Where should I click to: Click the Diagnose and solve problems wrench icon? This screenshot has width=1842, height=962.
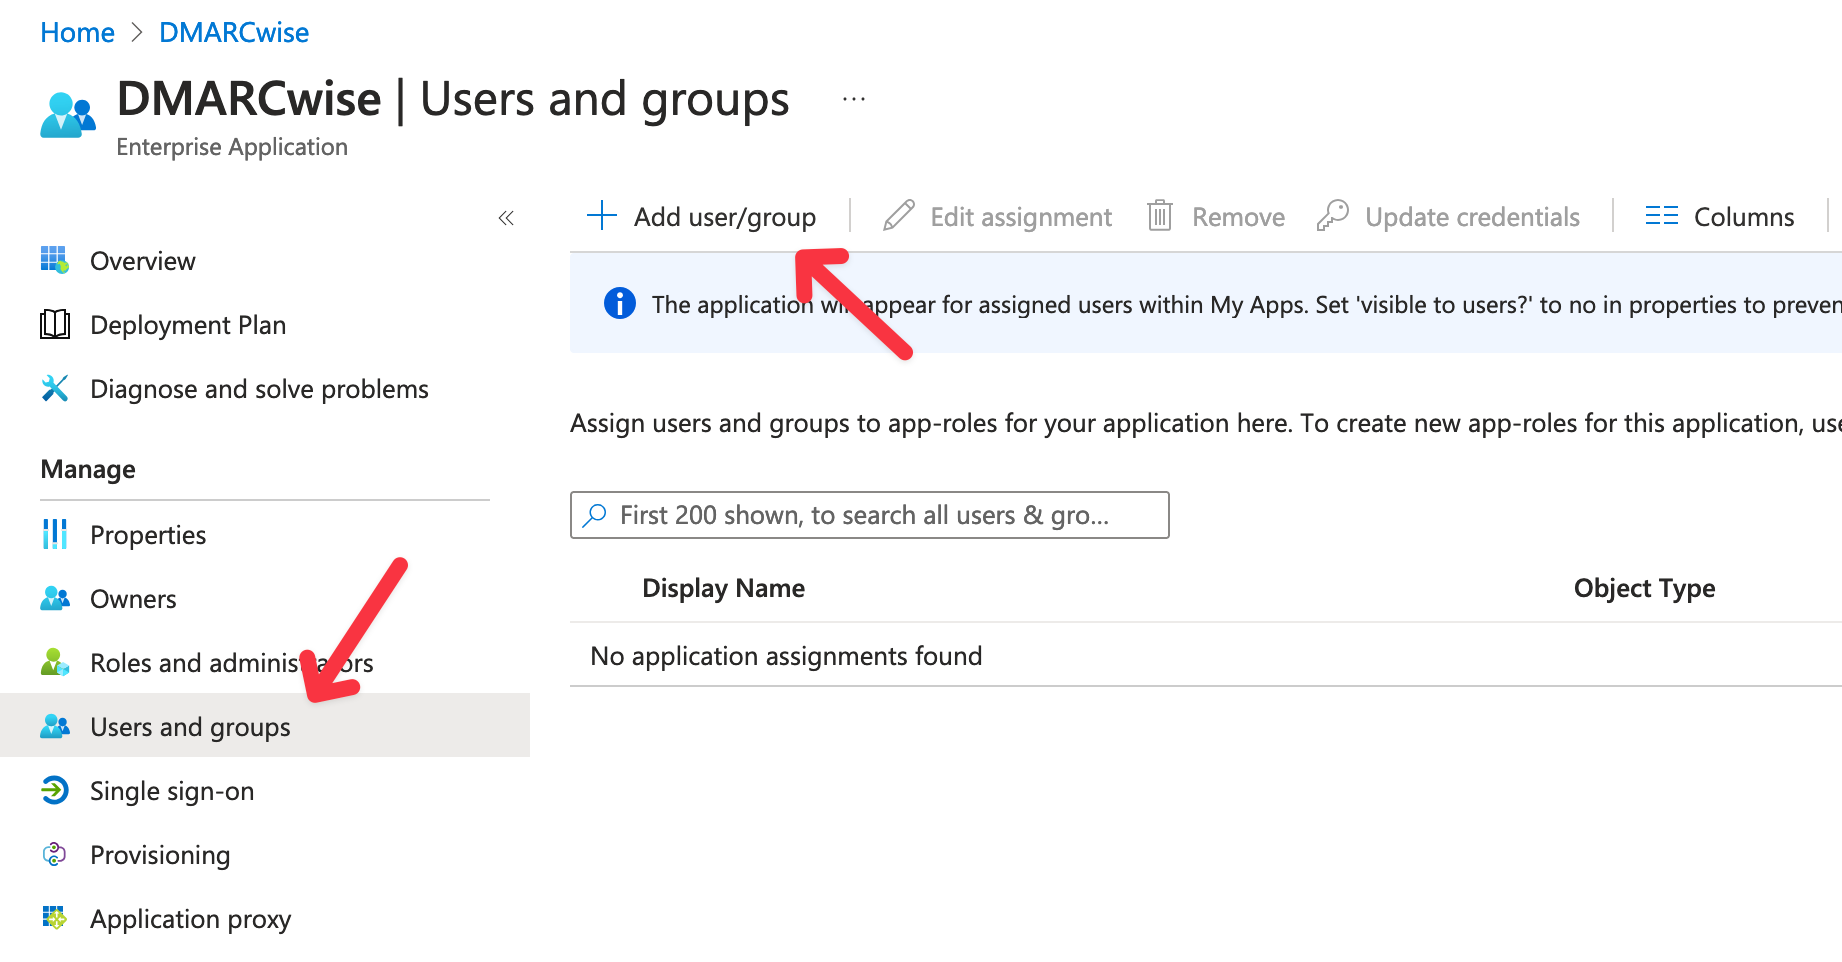(55, 388)
